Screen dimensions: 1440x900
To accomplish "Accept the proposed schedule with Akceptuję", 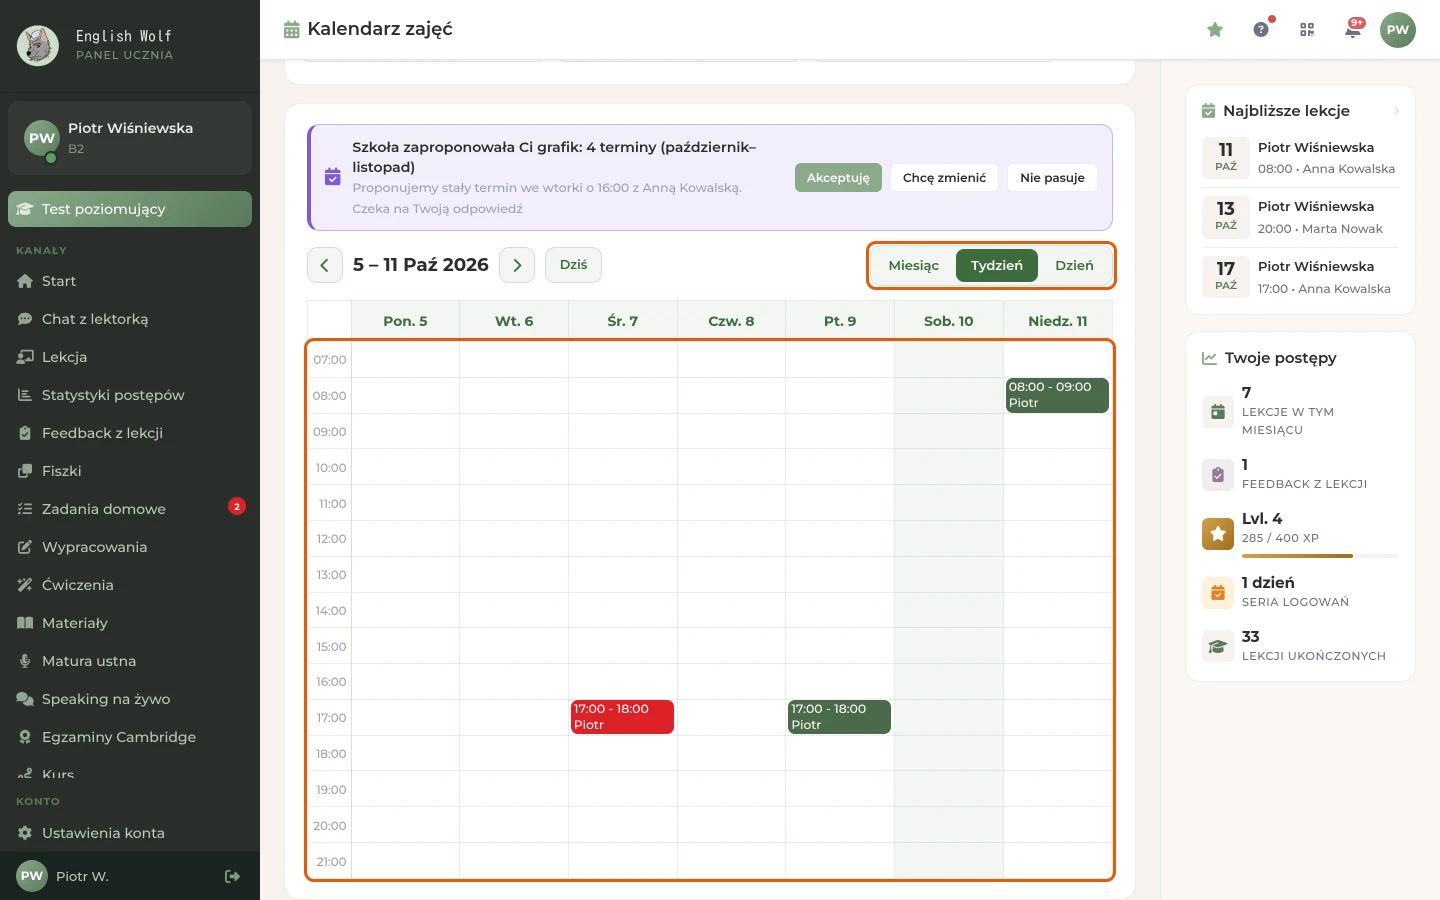I will pyautogui.click(x=838, y=178).
